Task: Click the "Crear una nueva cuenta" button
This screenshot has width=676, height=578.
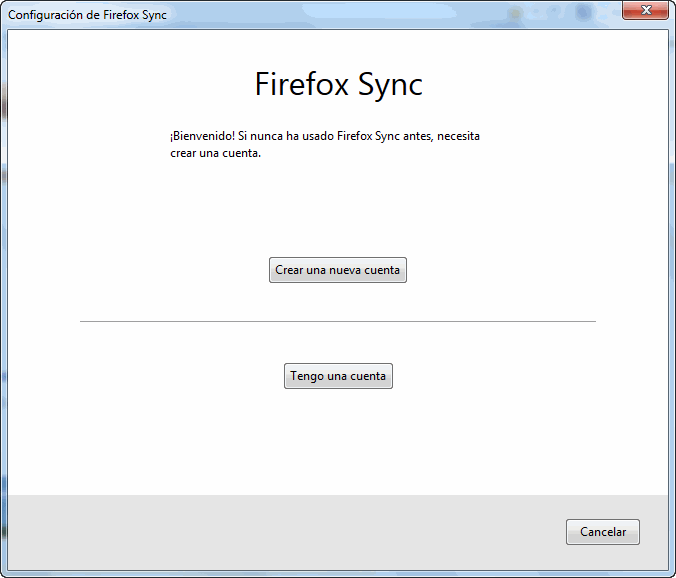Action: pyautogui.click(x=338, y=270)
